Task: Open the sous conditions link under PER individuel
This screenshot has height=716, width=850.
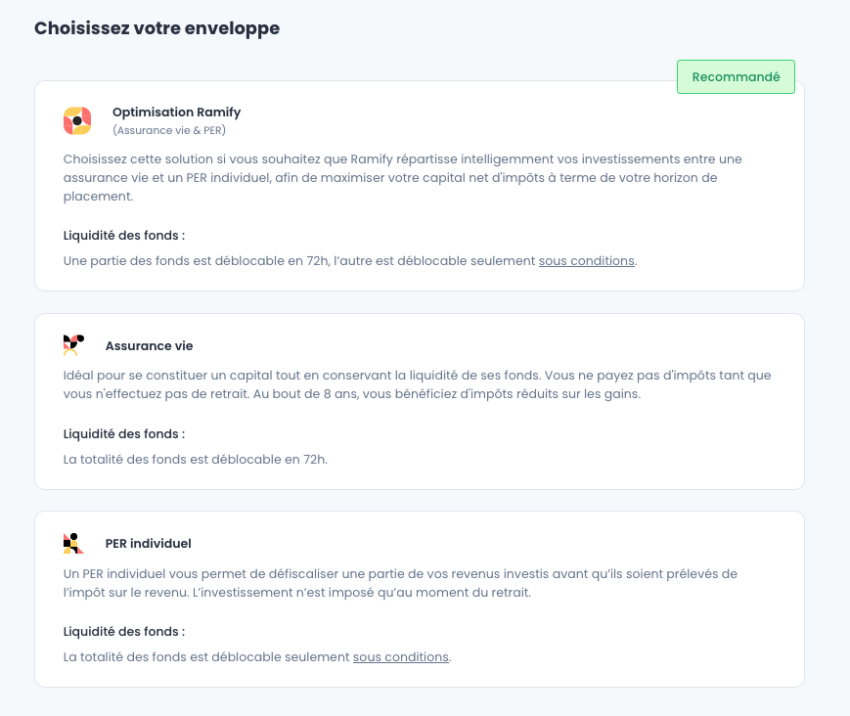Action: coord(400,657)
